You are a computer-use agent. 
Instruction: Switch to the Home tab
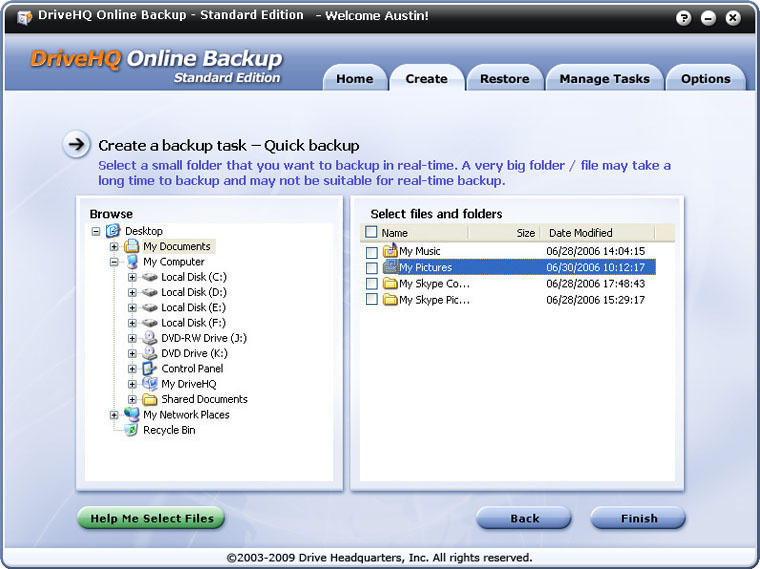(355, 79)
